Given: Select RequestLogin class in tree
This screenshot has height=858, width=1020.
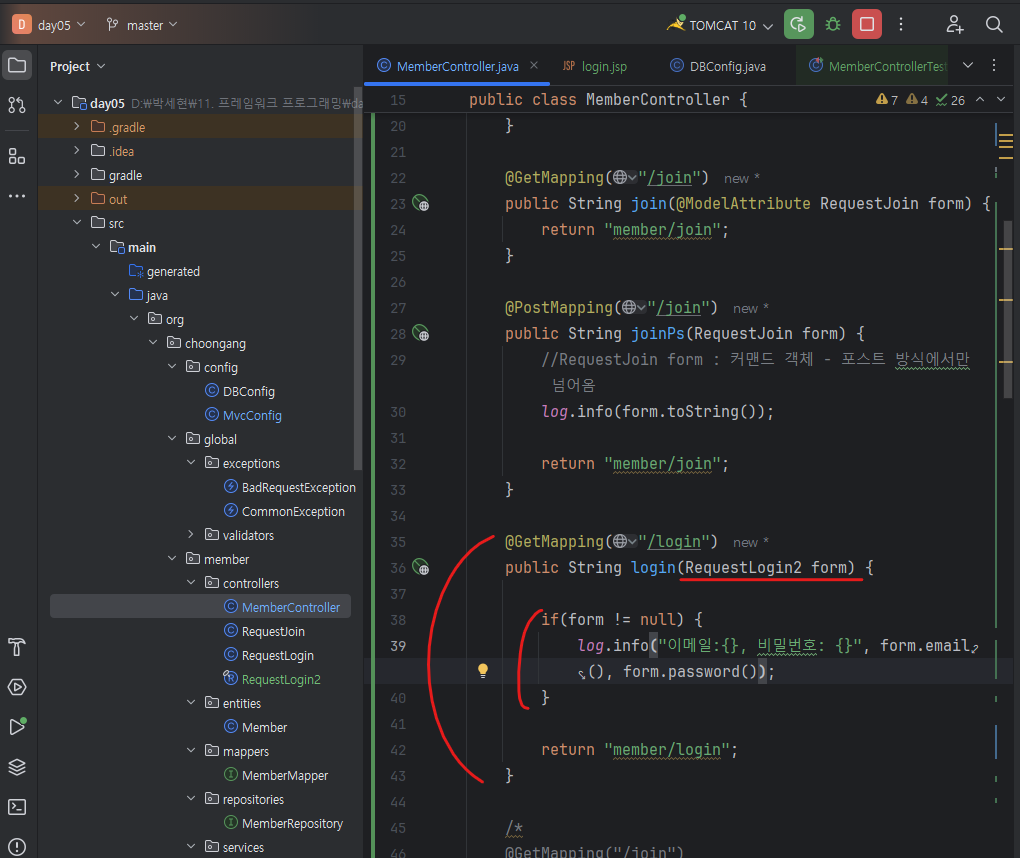Looking at the screenshot, I should coord(269,655).
